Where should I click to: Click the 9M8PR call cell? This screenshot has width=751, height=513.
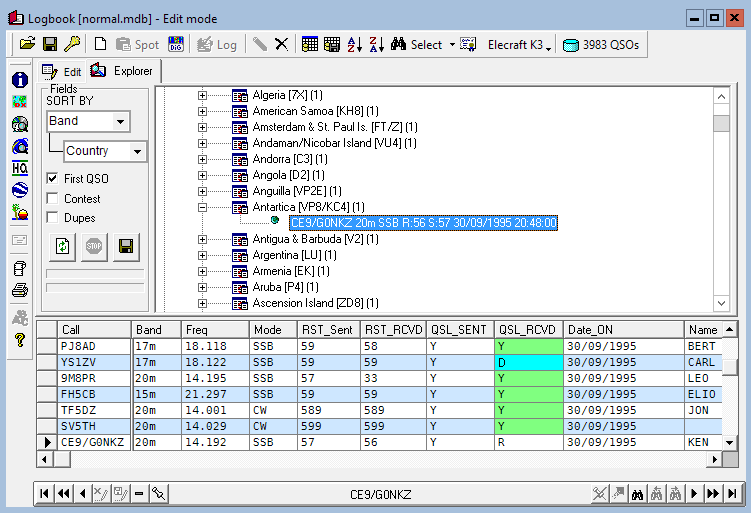94,378
